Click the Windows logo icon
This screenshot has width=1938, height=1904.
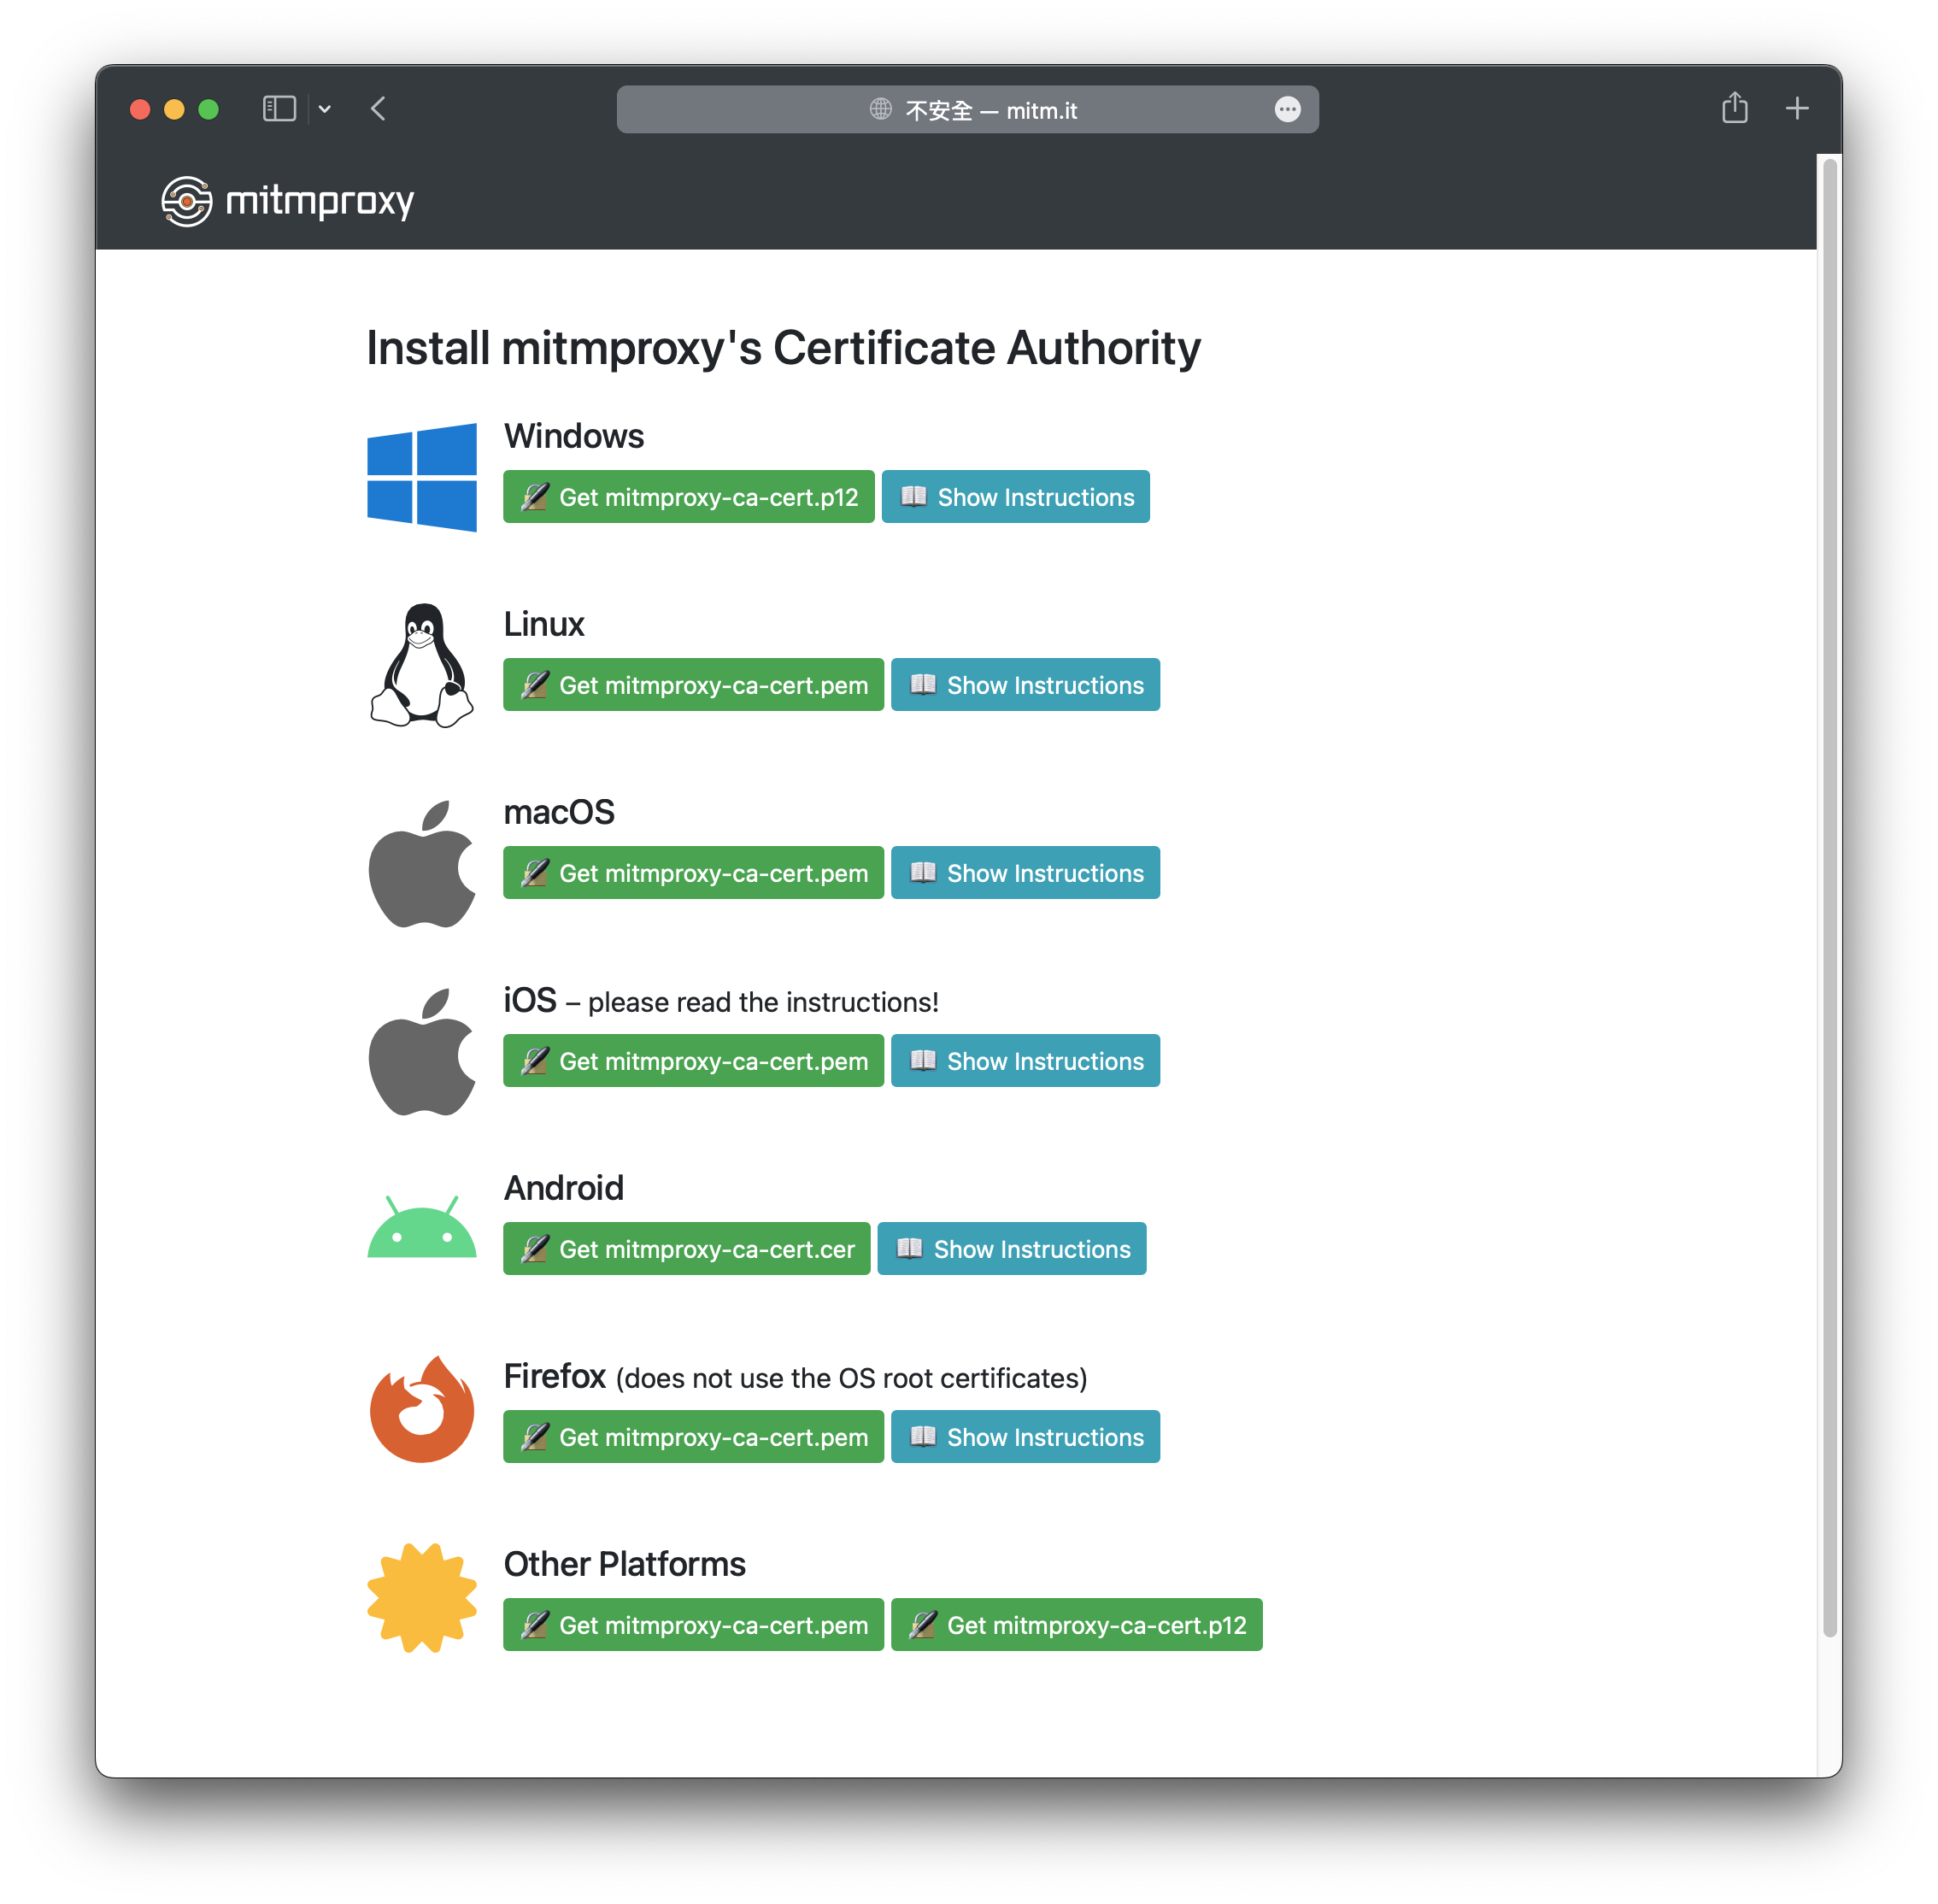422,477
